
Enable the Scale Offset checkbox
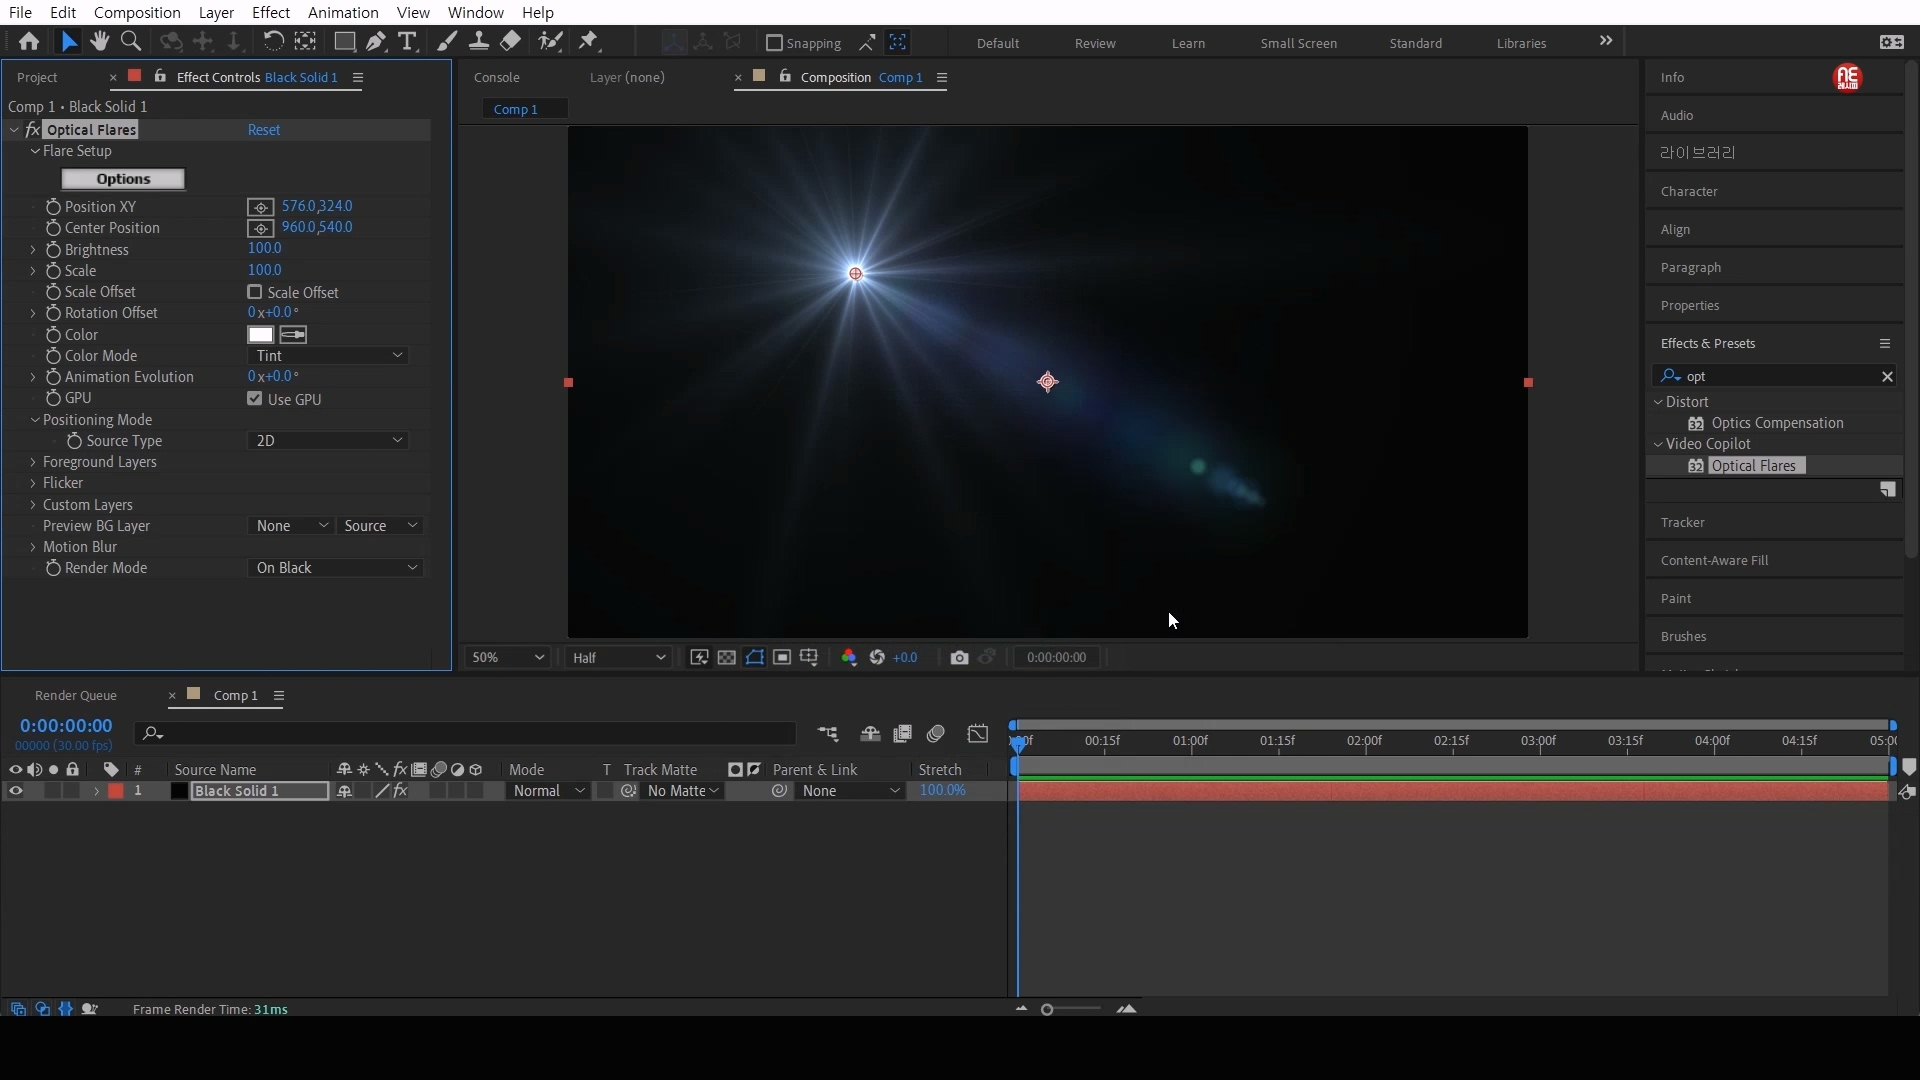point(255,292)
